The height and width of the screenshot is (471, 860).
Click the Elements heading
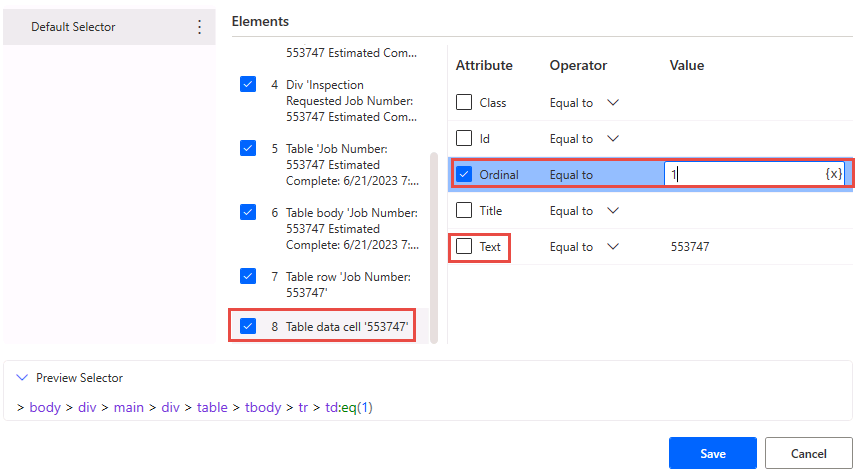tap(260, 21)
